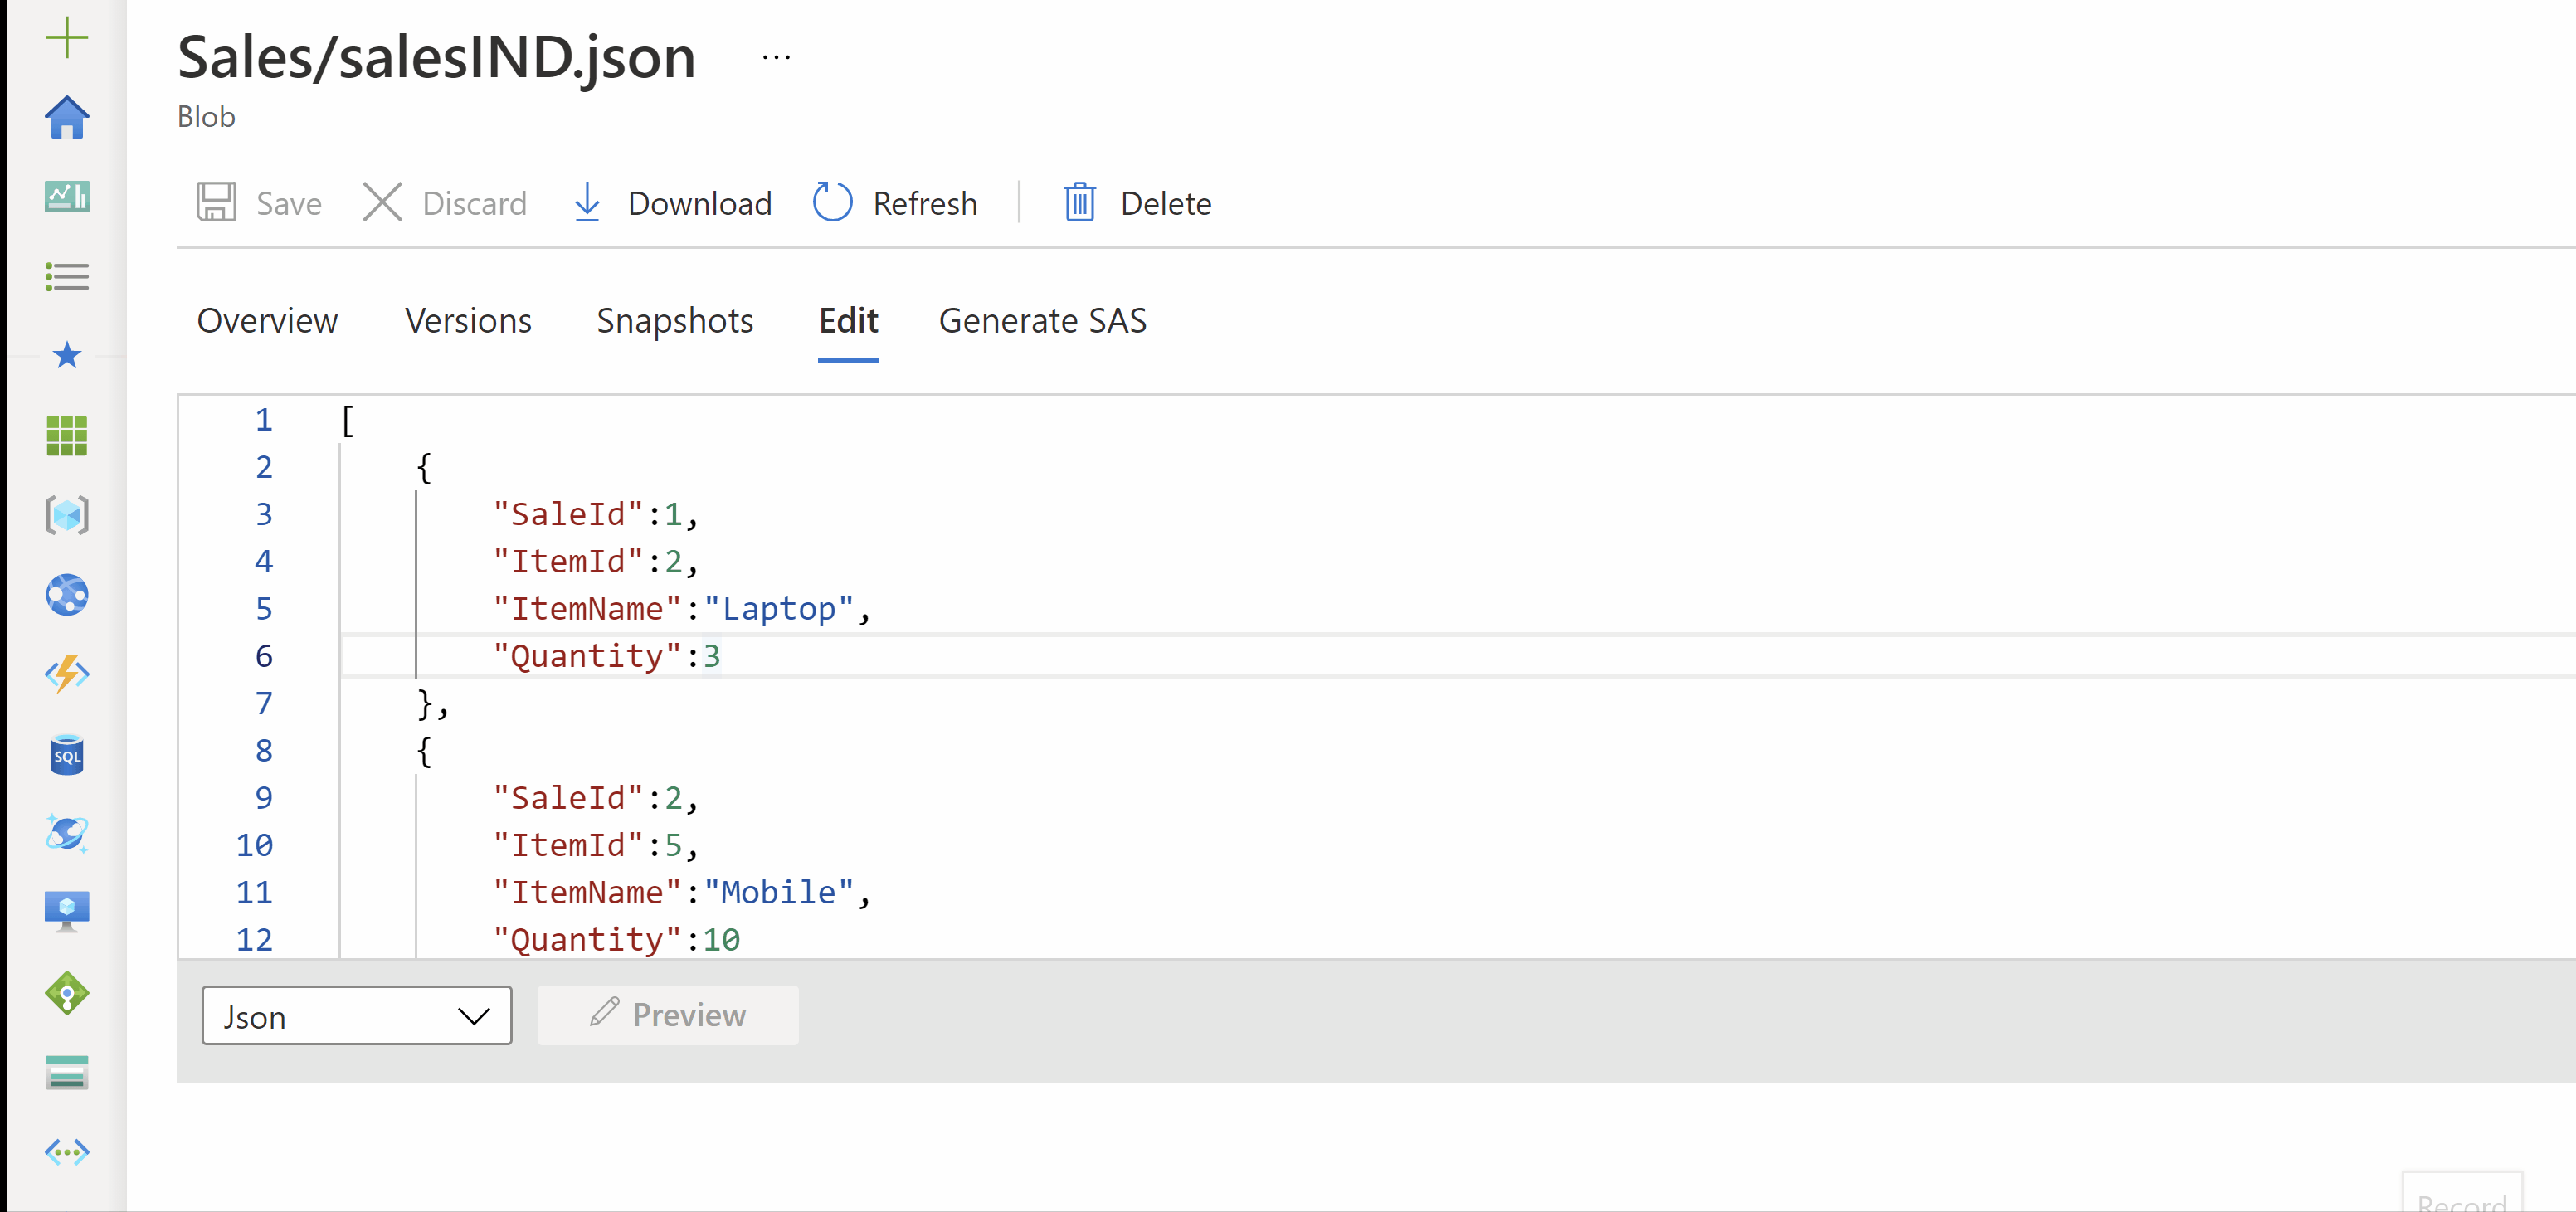The image size is (2576, 1212).
Task: Click the Preview button
Action: click(x=668, y=1015)
